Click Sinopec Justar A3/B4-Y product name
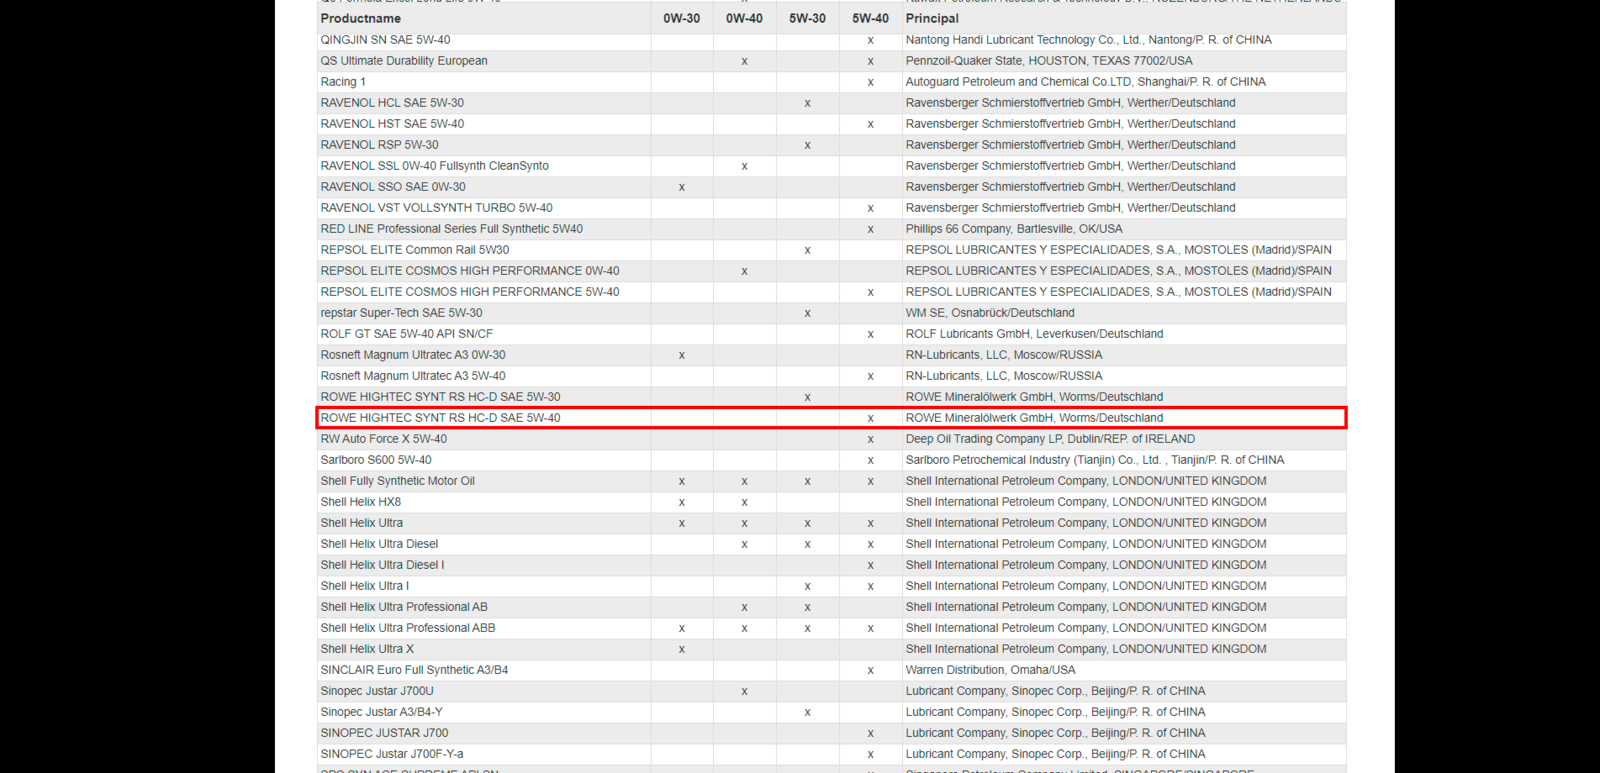This screenshot has height=773, width=1600. coord(381,712)
